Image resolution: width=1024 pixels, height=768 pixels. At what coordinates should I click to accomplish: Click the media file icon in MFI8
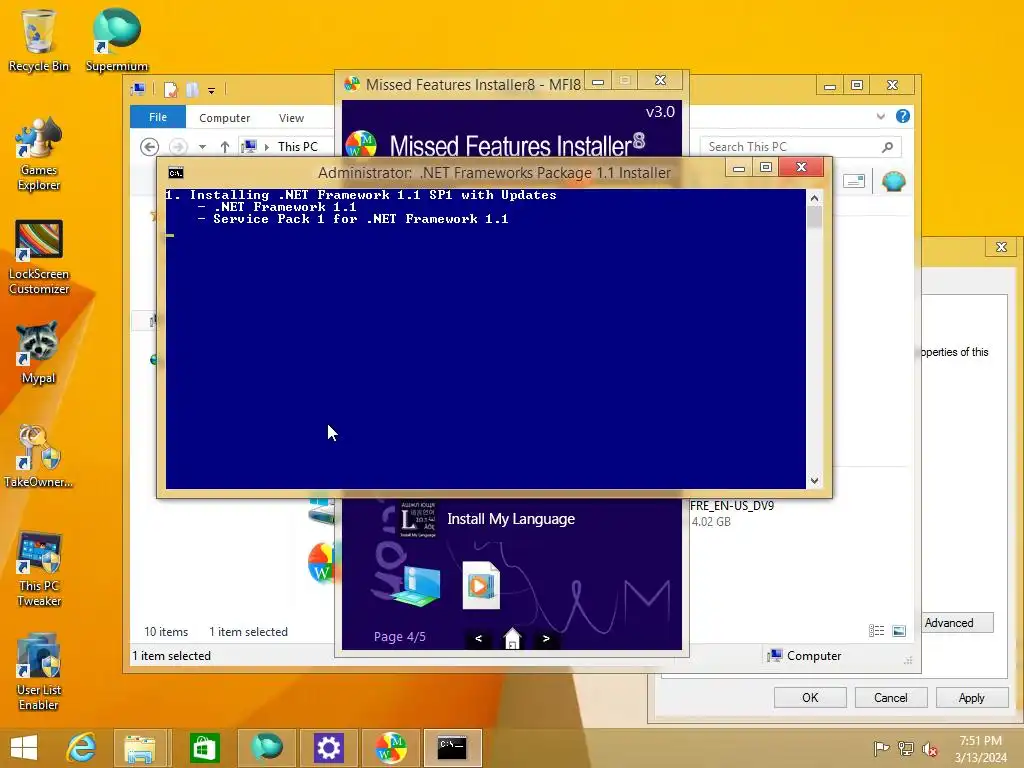coord(481,585)
